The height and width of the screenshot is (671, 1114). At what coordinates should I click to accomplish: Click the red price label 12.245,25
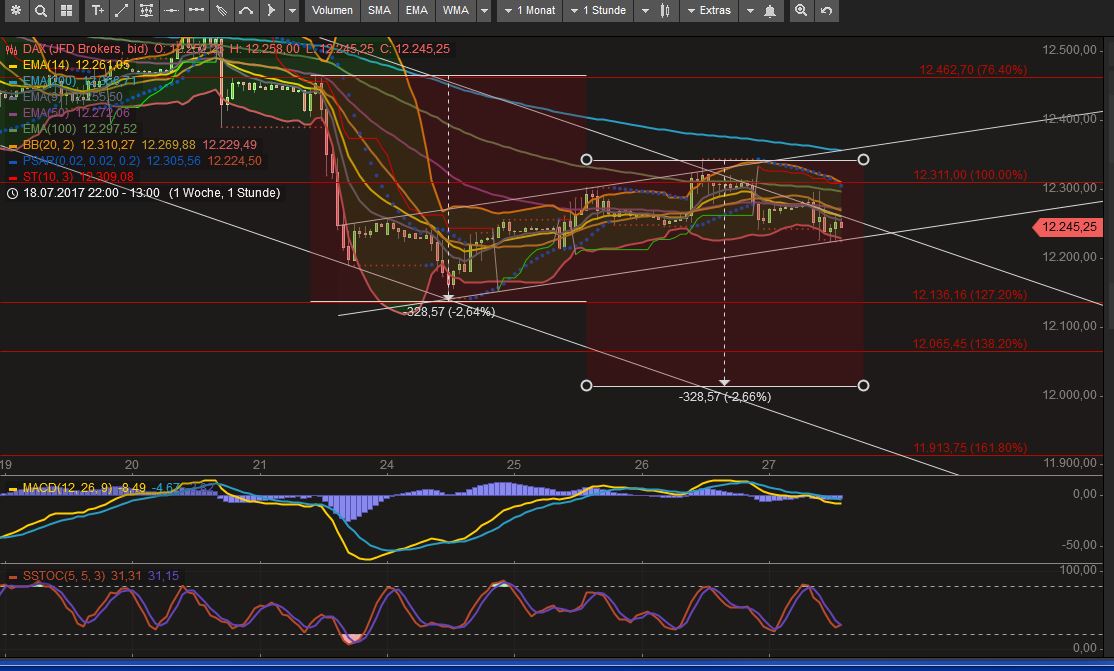pos(1067,227)
